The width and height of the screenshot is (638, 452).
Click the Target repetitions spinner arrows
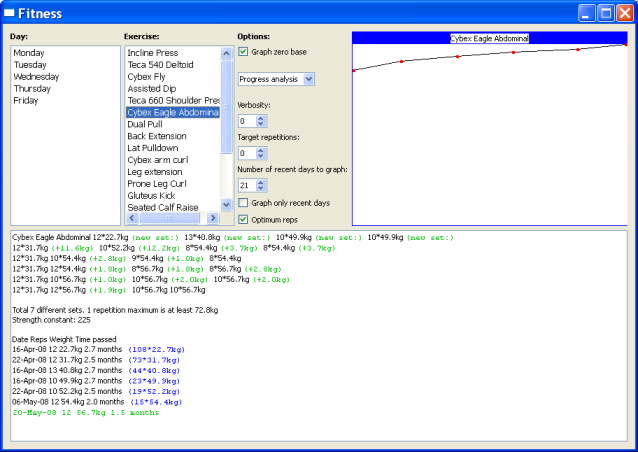(261, 153)
